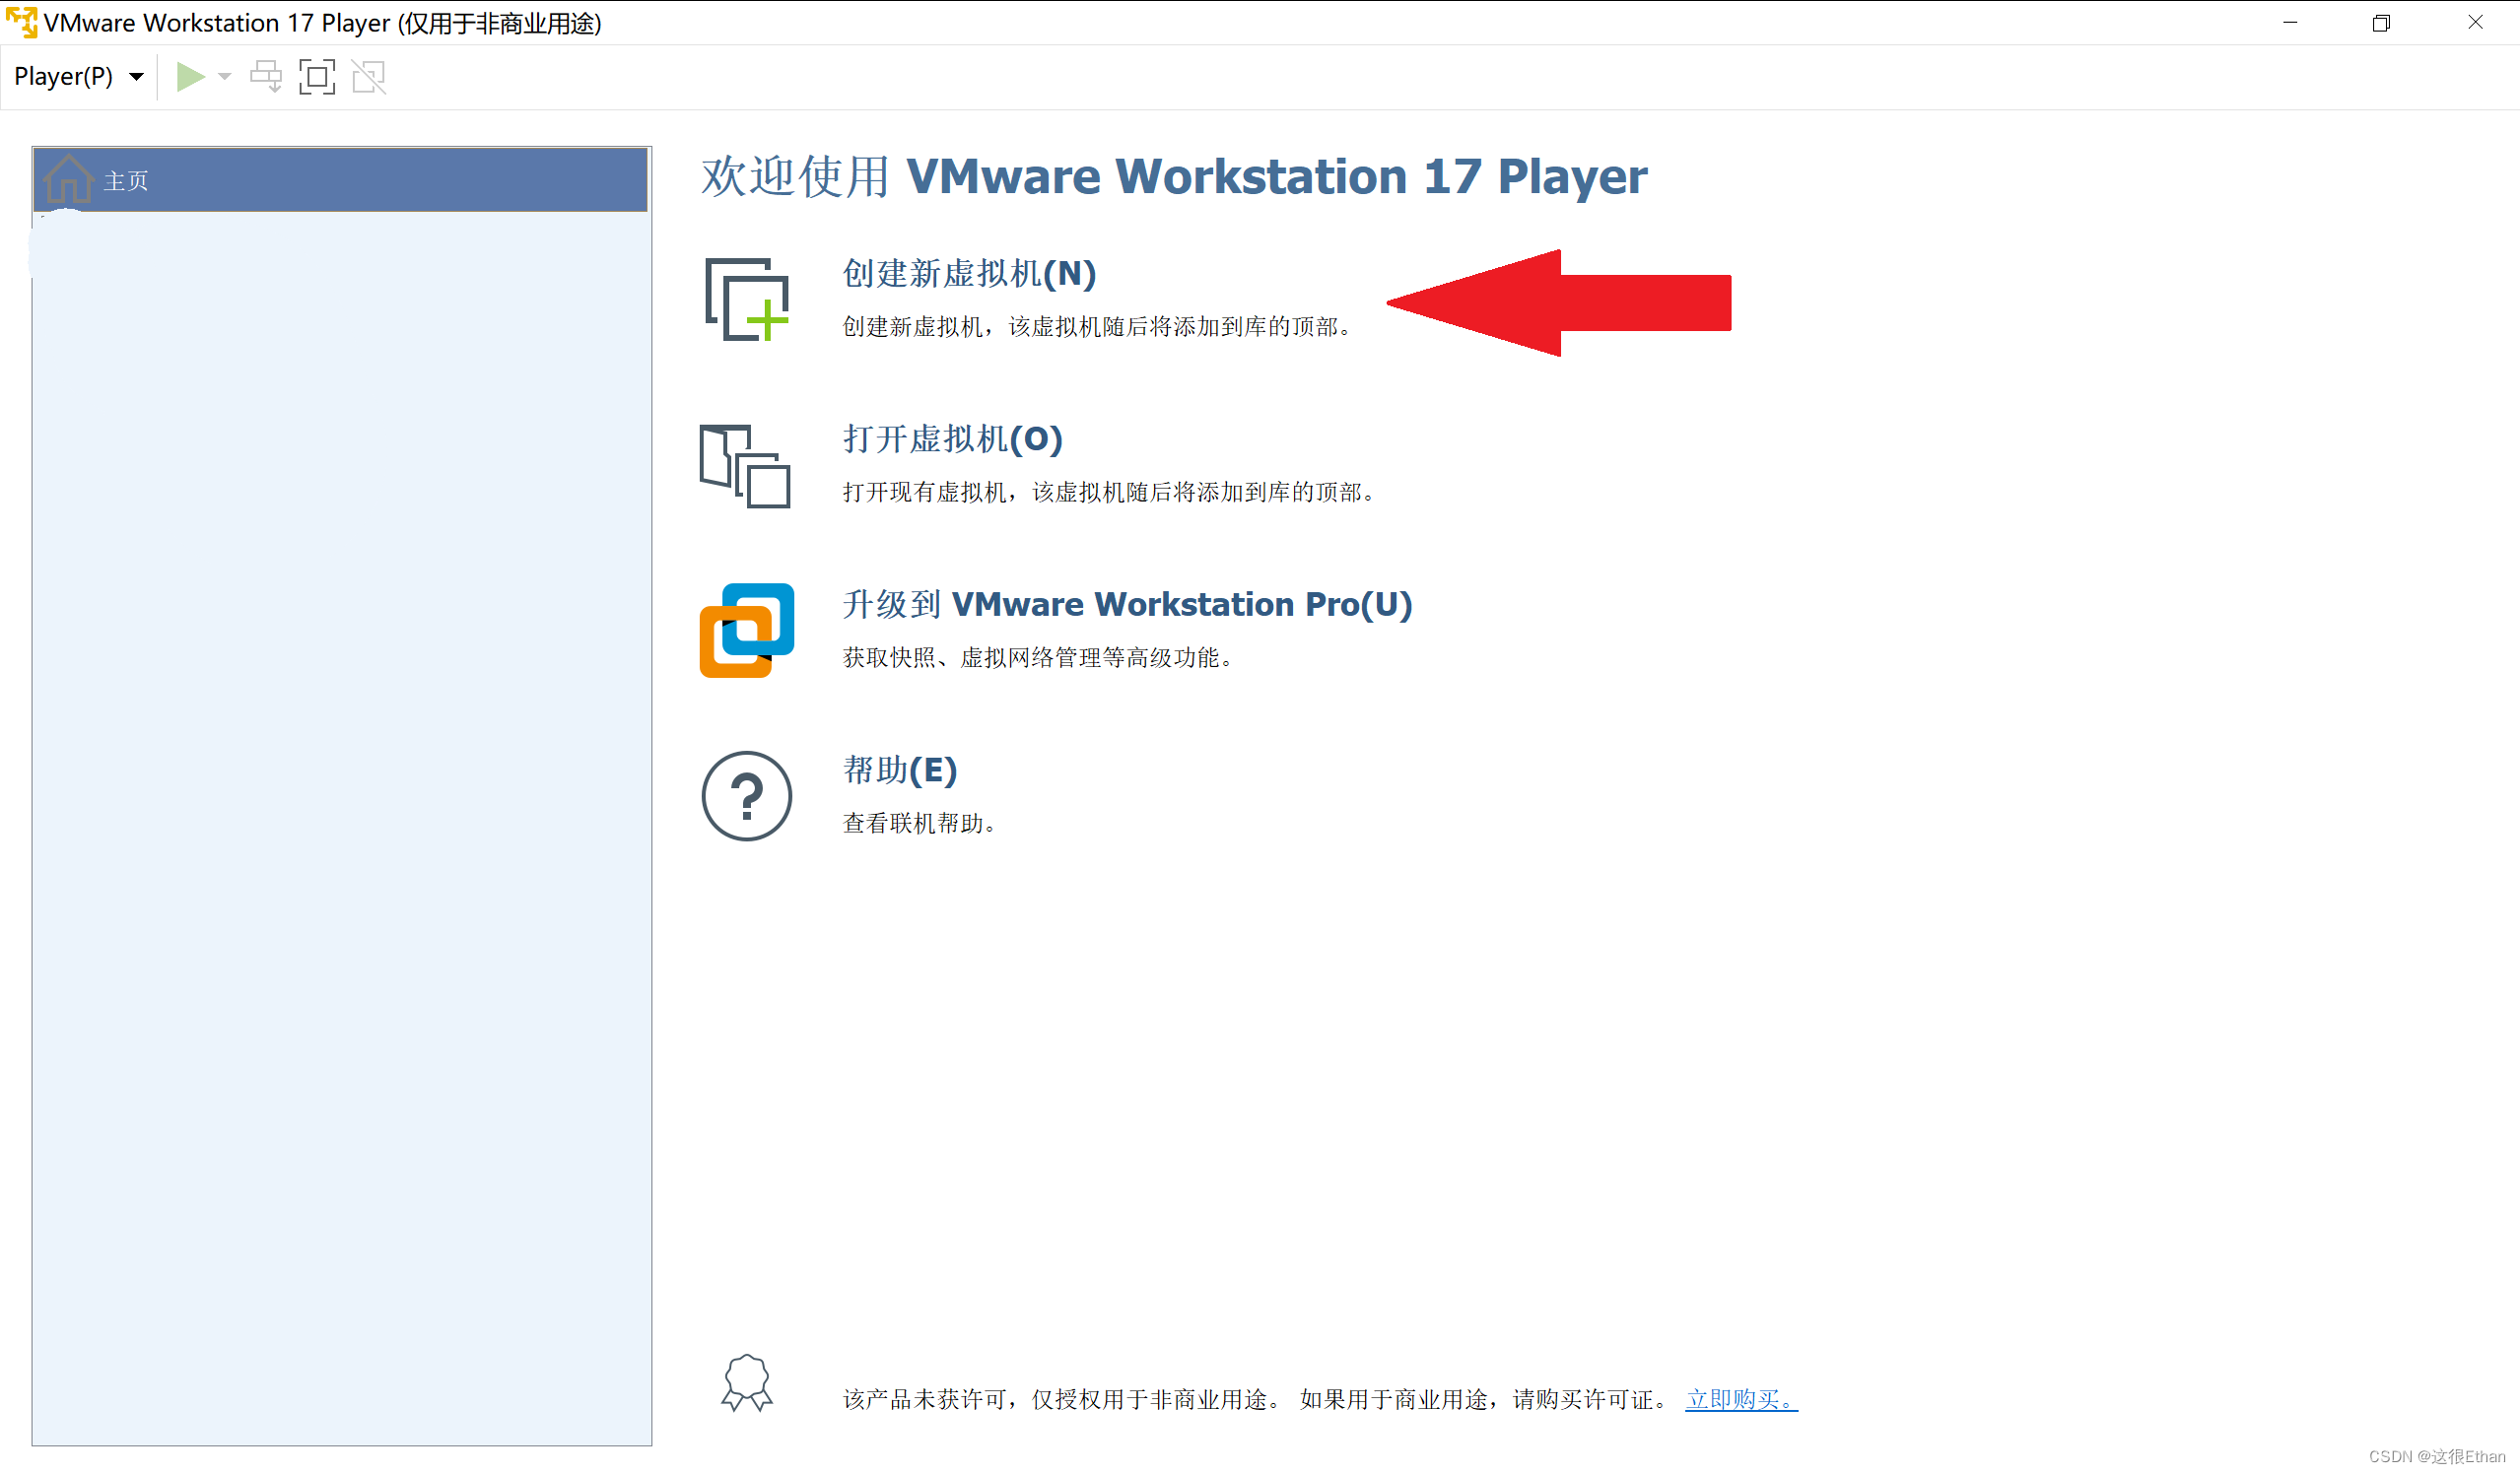Open the Player(P) menu

coord(64,77)
